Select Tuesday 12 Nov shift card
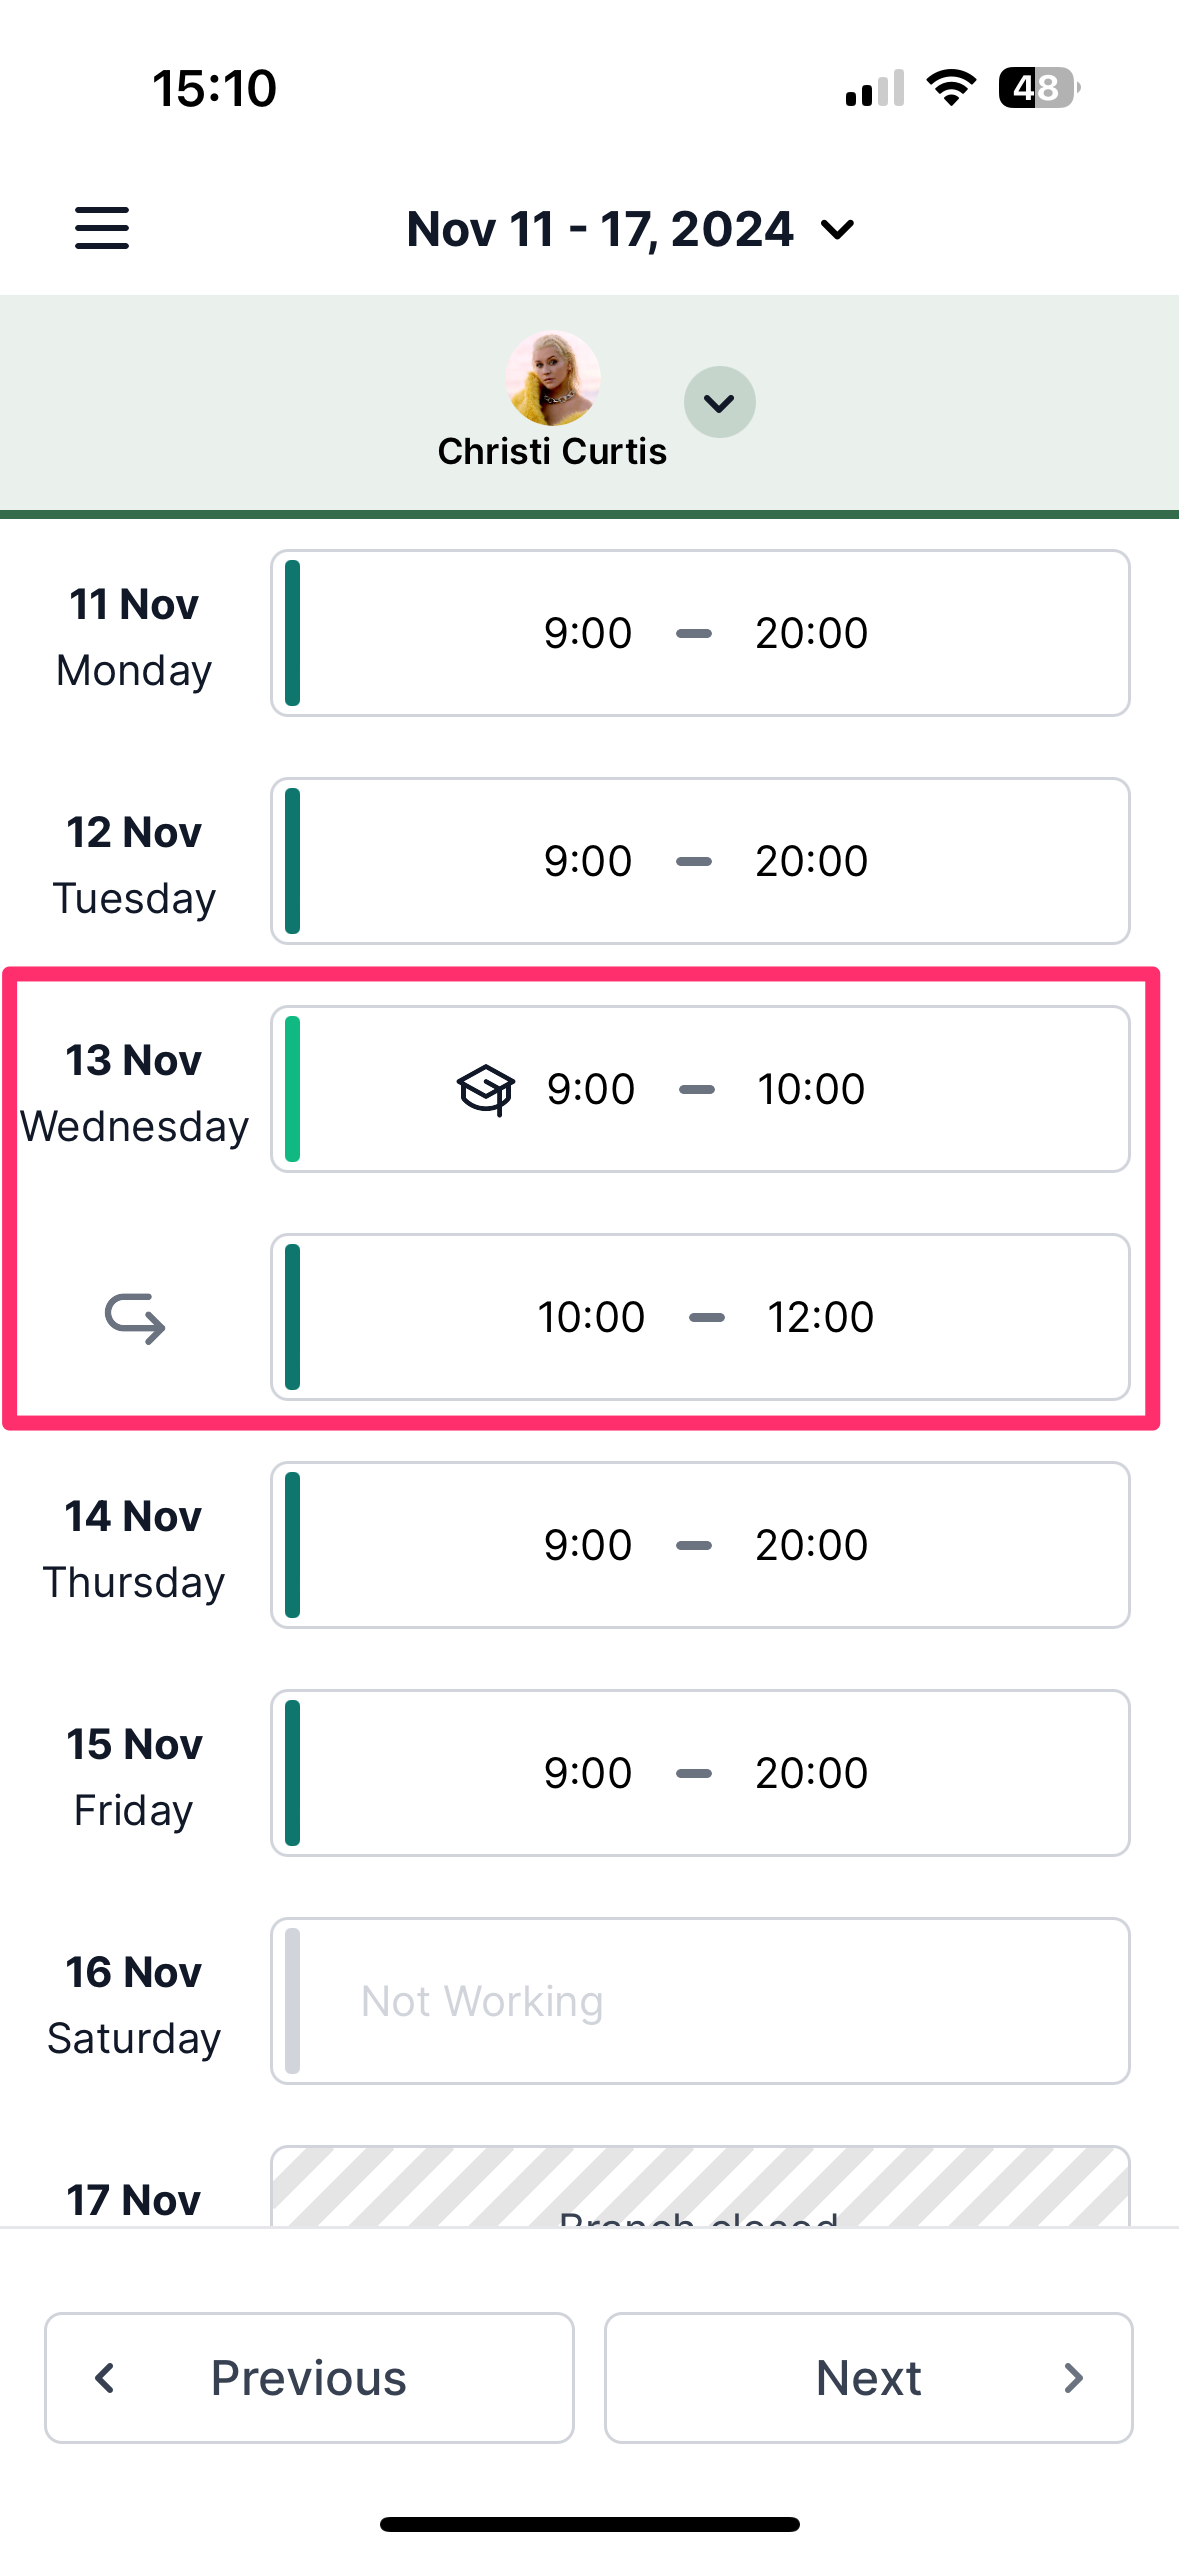This screenshot has height=2556, width=1179. pyautogui.click(x=700, y=861)
